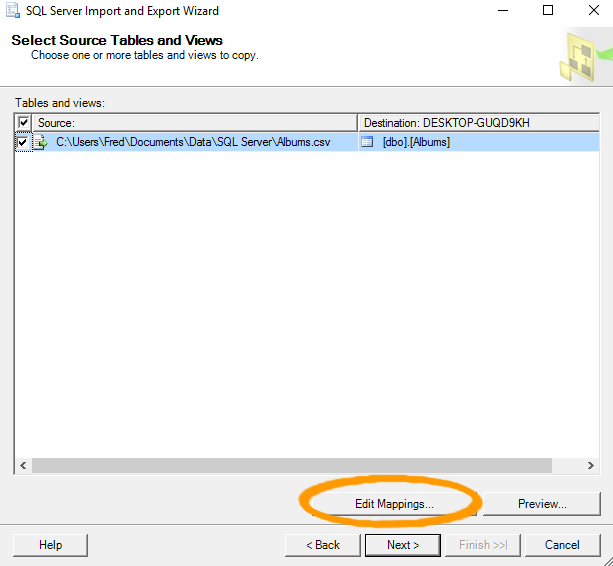Proceed with the Next button
Viewport: 613px width, 566px height.
pyautogui.click(x=403, y=545)
